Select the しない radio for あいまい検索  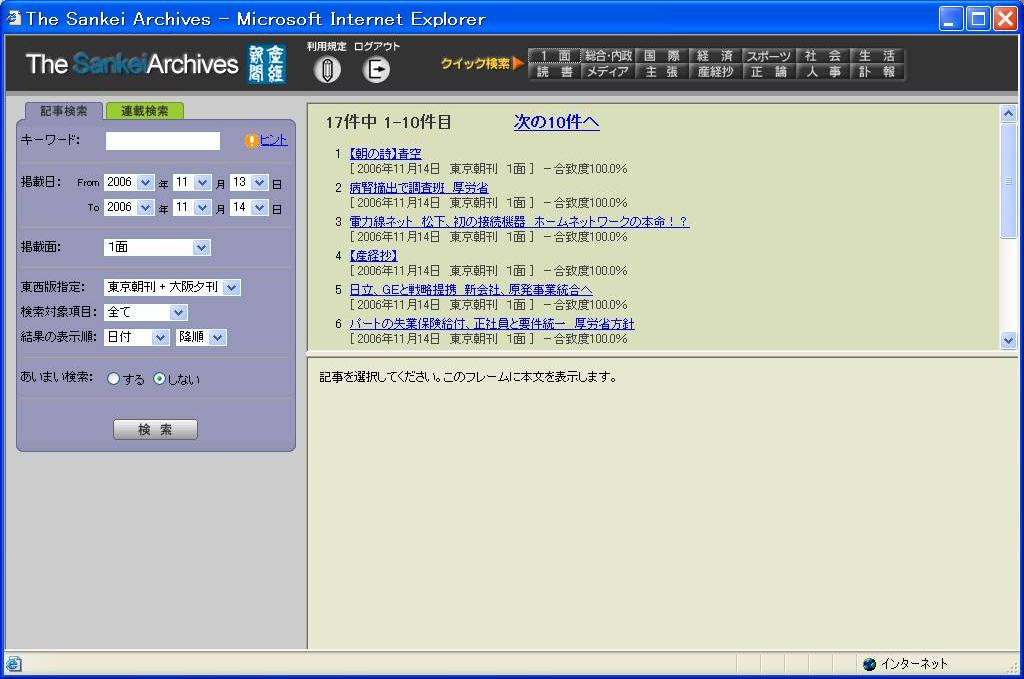tap(159, 379)
